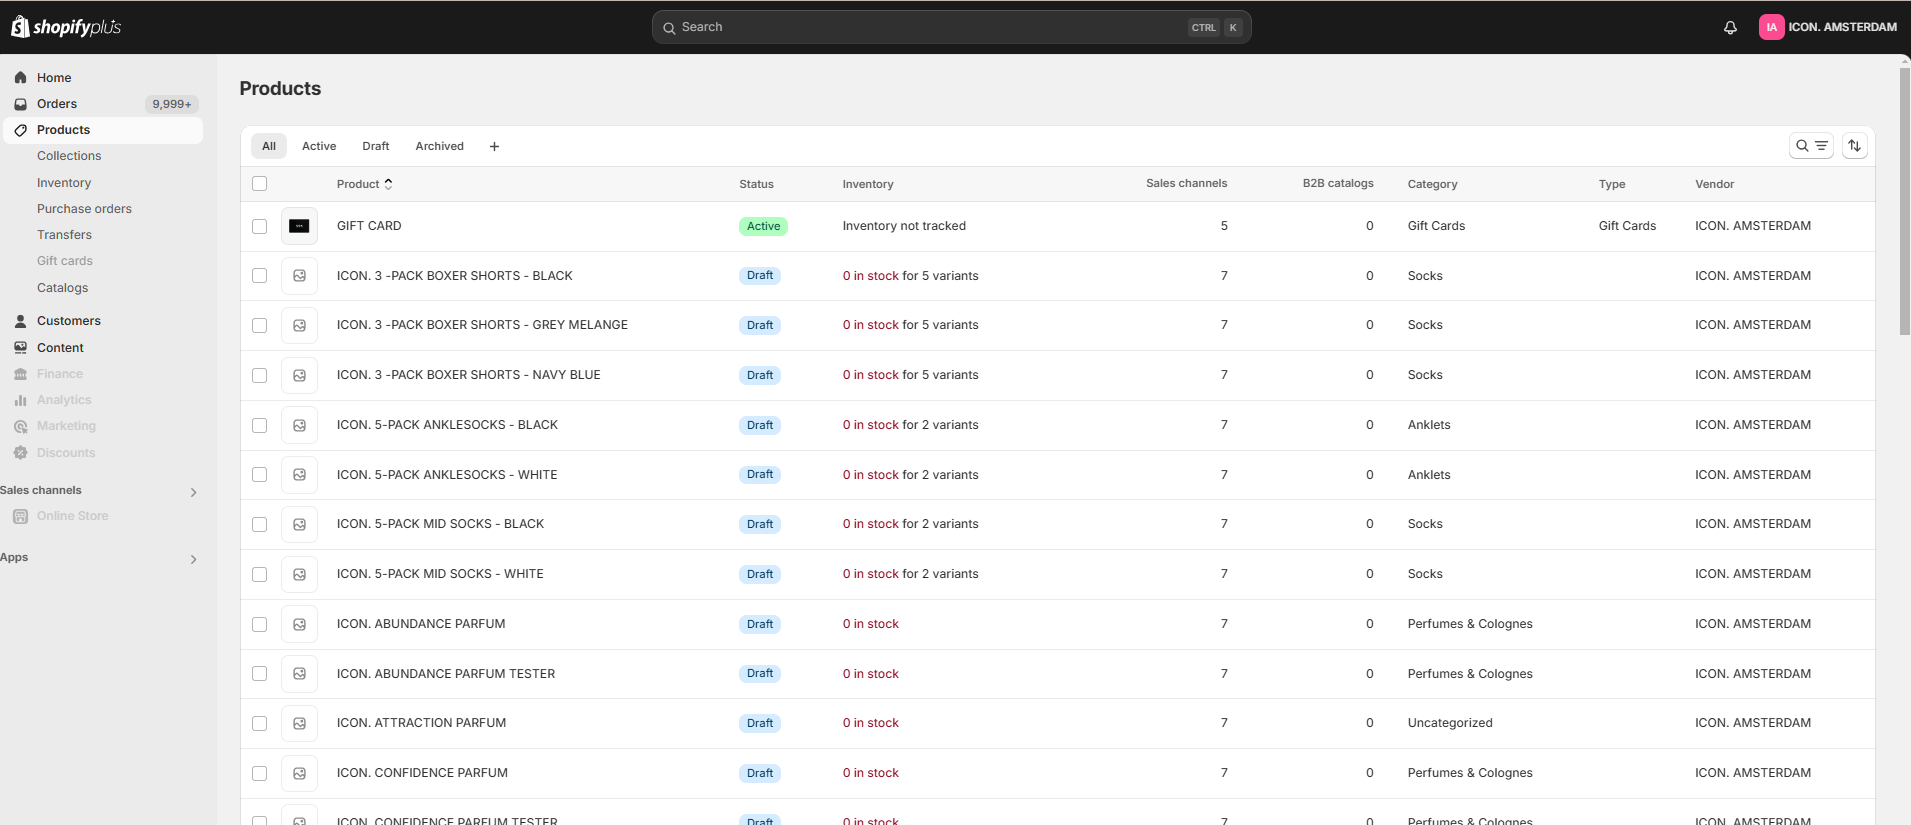The height and width of the screenshot is (825, 1911).
Task: Toggle the select all products checkbox
Action: [x=260, y=184]
